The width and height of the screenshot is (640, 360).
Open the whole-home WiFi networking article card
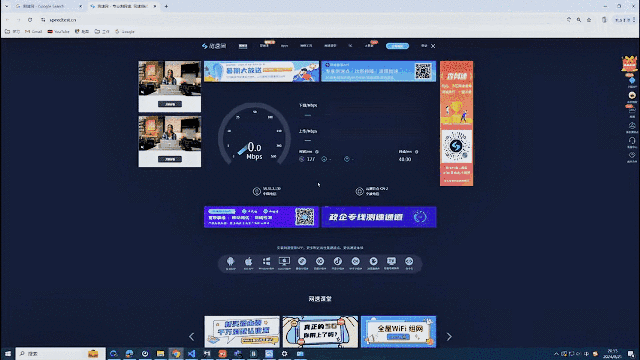point(398,332)
